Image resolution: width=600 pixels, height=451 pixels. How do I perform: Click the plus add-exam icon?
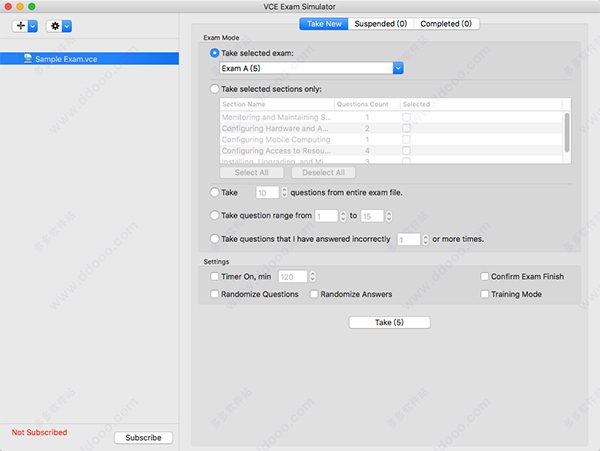(x=21, y=26)
